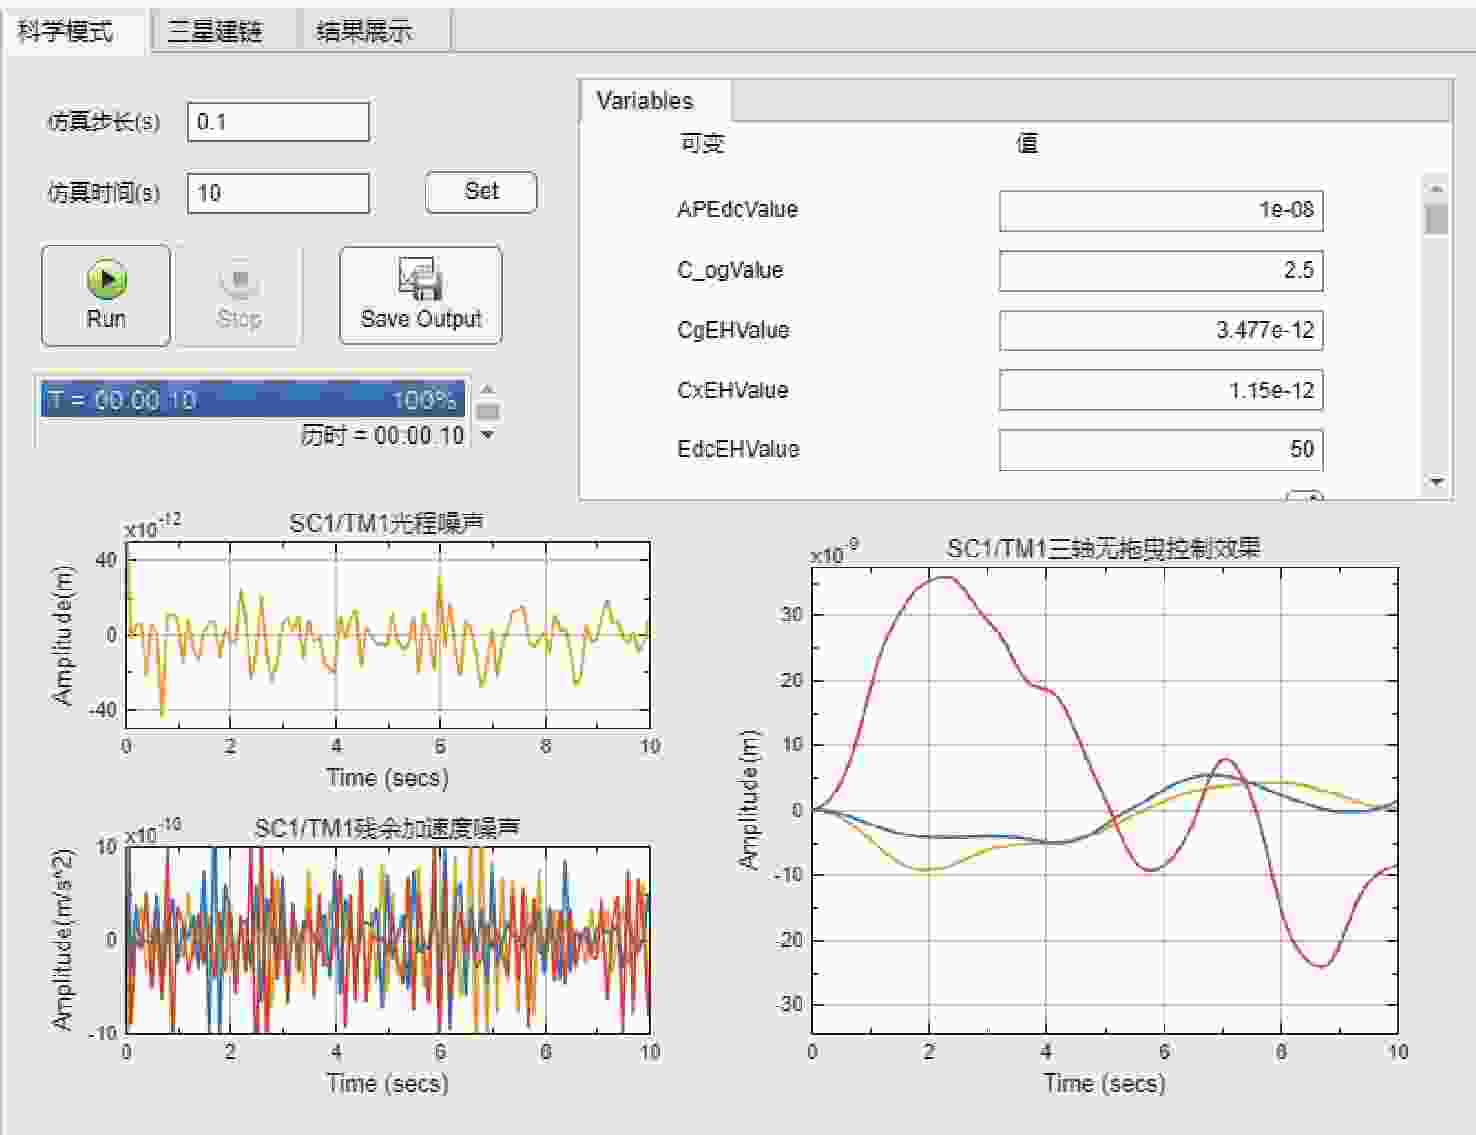Click the Save Output floppy disk icon

tap(420, 279)
